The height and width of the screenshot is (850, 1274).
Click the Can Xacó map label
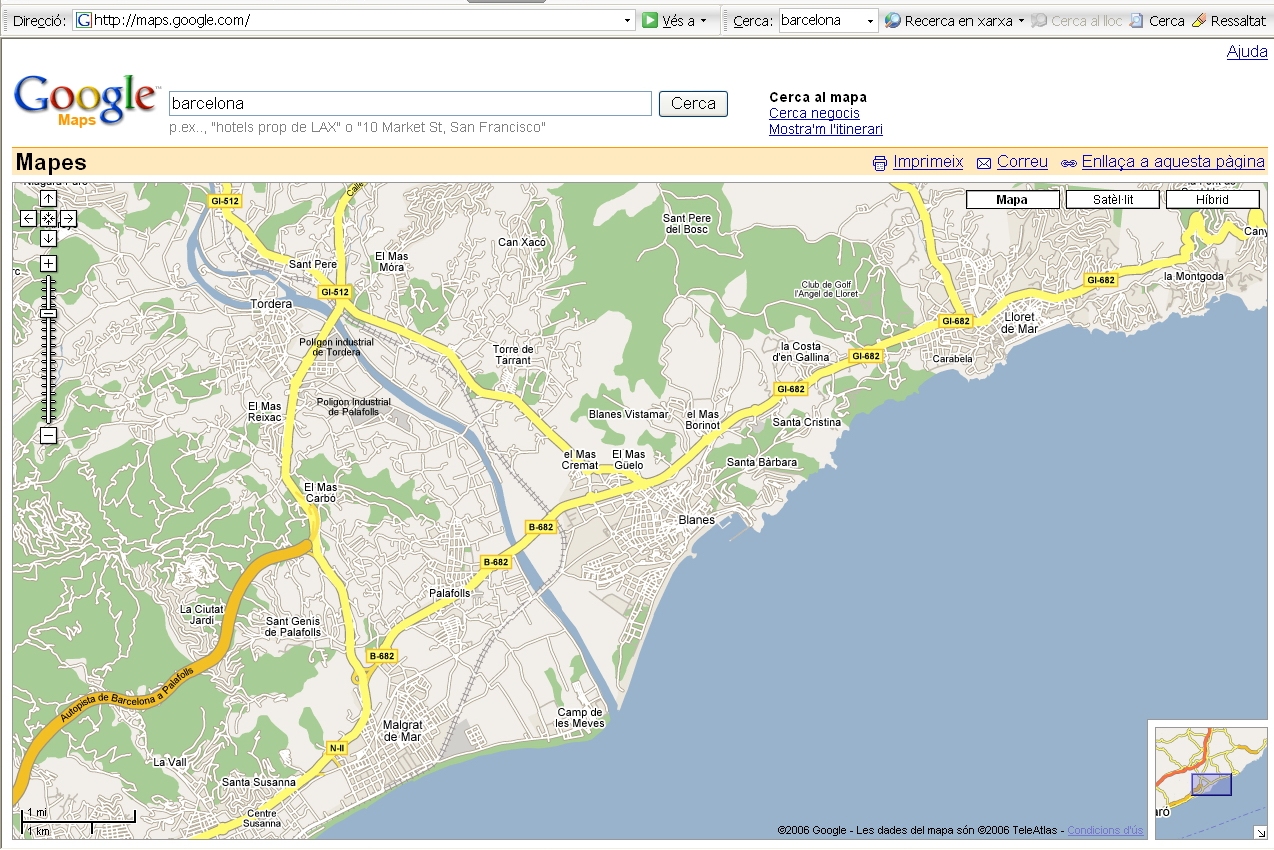click(x=522, y=242)
